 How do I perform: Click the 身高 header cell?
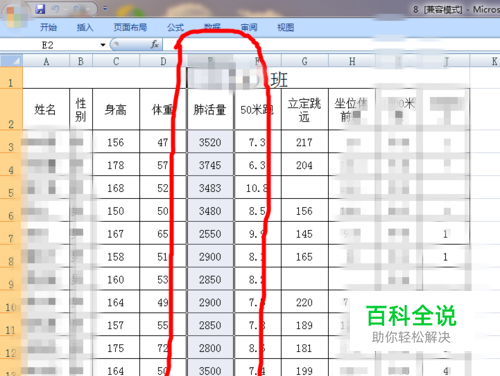pos(116,109)
